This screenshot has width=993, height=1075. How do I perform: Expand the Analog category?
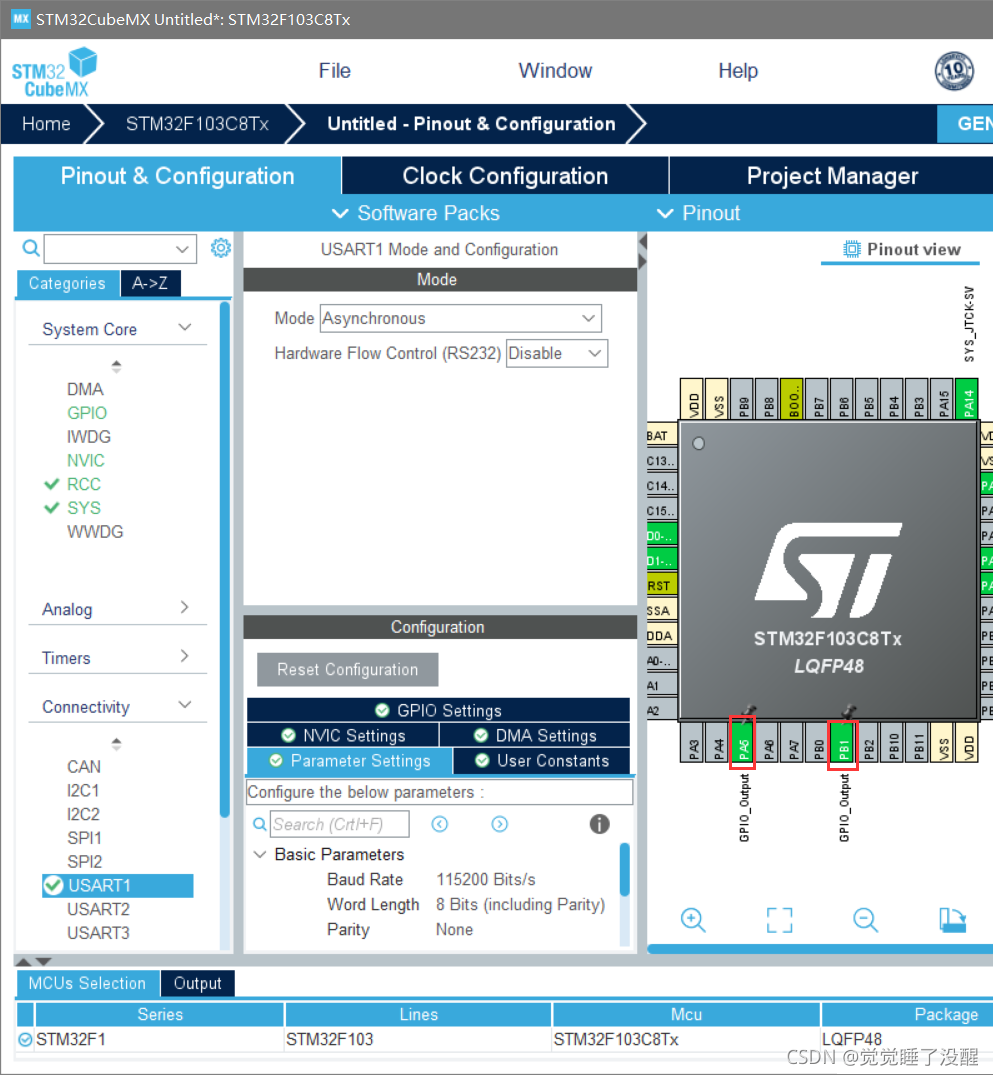coord(184,607)
